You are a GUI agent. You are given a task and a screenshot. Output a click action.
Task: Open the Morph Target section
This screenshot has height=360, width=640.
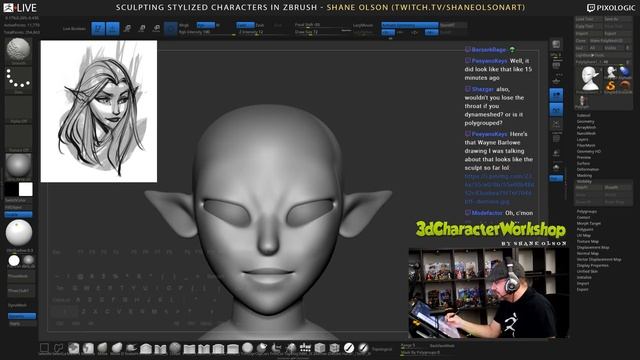pyautogui.click(x=589, y=223)
